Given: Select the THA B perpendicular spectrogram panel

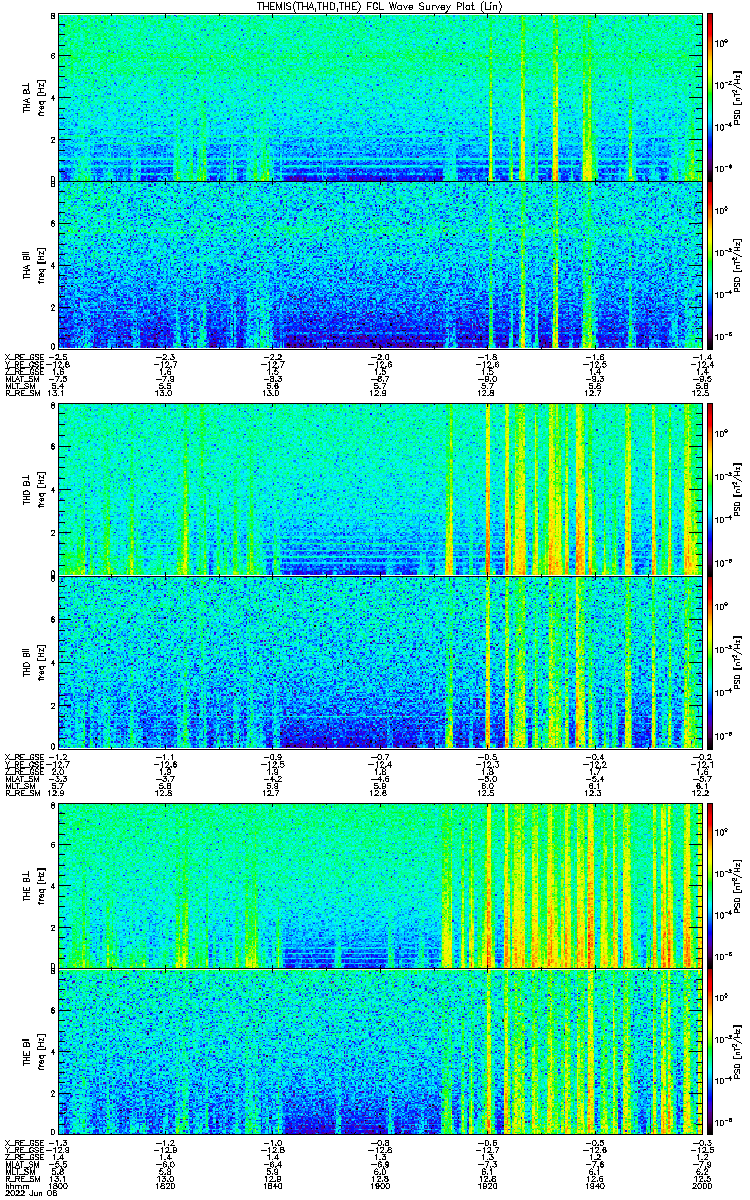Looking at the screenshot, I should (x=381, y=97).
